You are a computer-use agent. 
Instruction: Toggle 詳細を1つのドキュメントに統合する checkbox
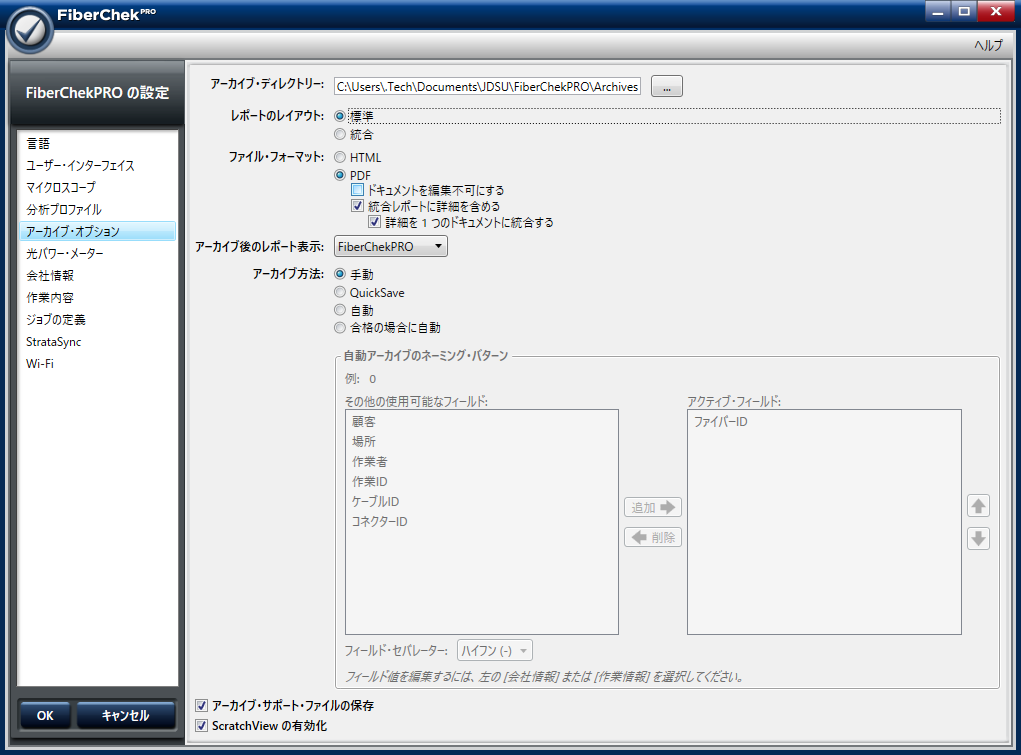[374, 222]
